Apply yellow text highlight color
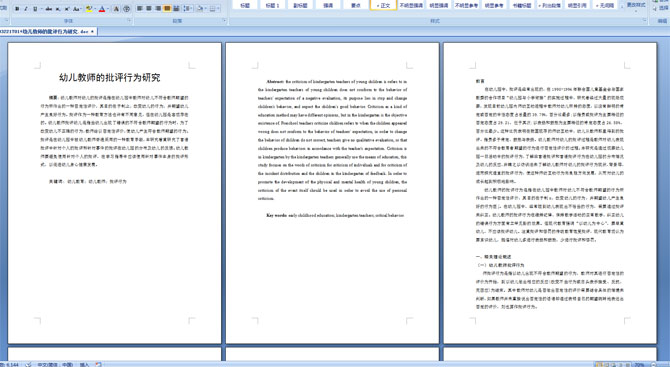This screenshot has width=670, height=367. (x=89, y=9)
